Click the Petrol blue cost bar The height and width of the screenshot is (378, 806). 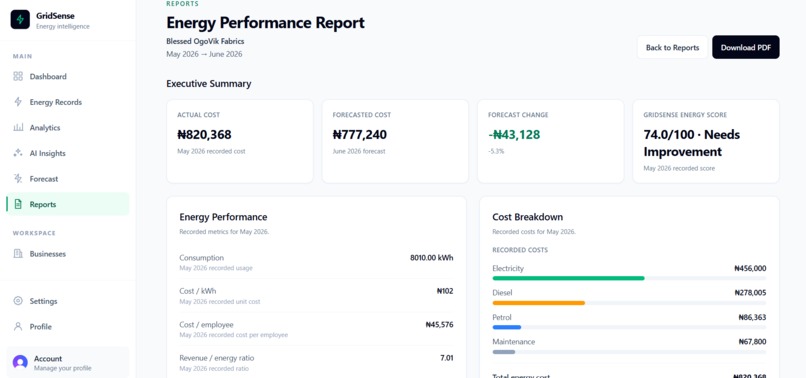[507, 327]
